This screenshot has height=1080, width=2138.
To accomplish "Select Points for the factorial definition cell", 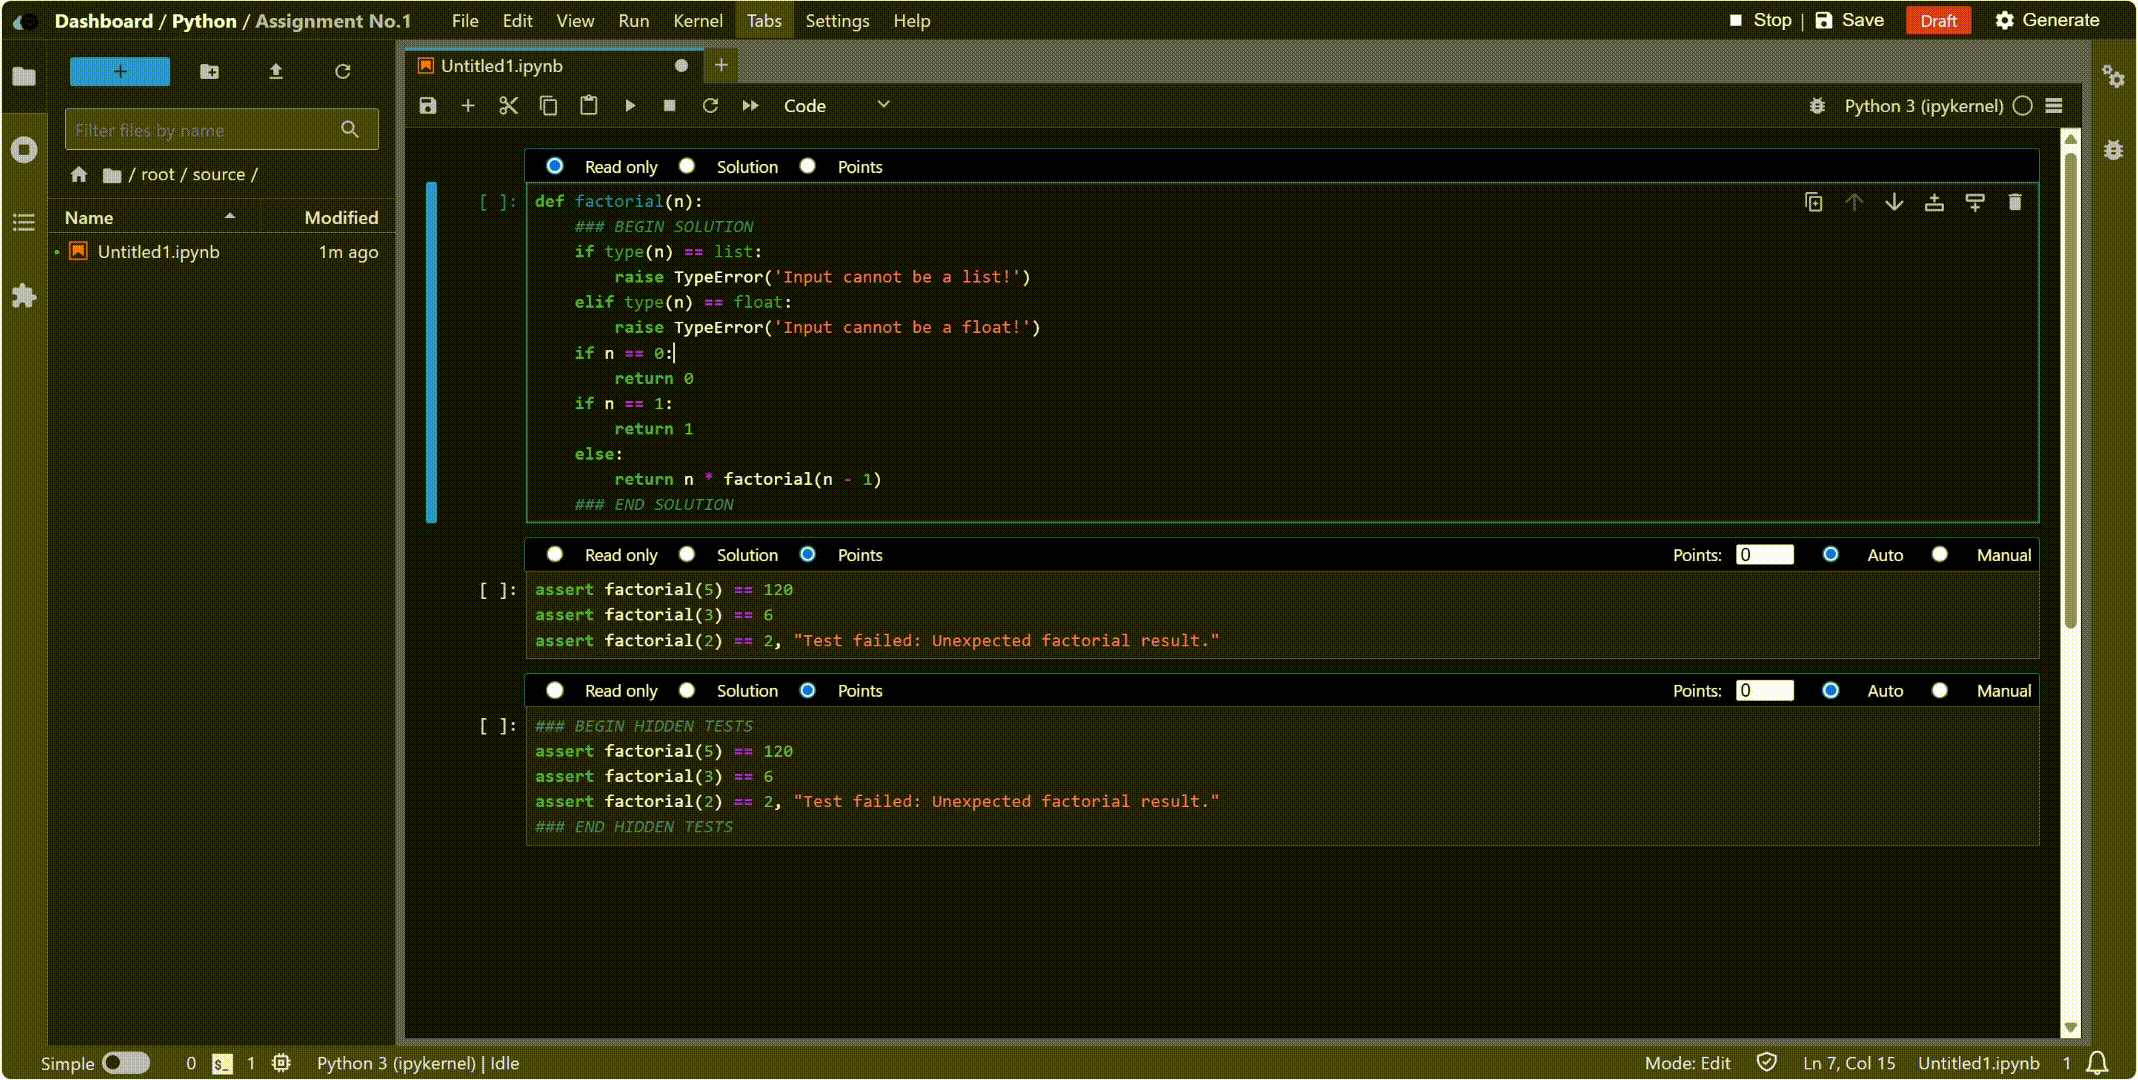I will (x=808, y=166).
